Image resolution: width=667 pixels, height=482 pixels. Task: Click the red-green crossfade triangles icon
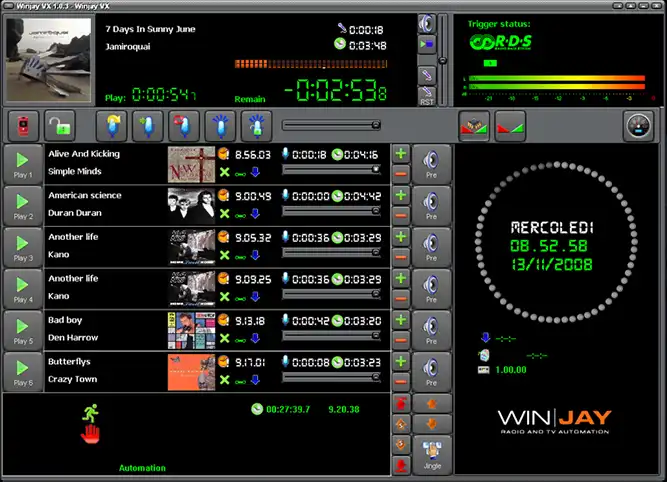tap(510, 126)
